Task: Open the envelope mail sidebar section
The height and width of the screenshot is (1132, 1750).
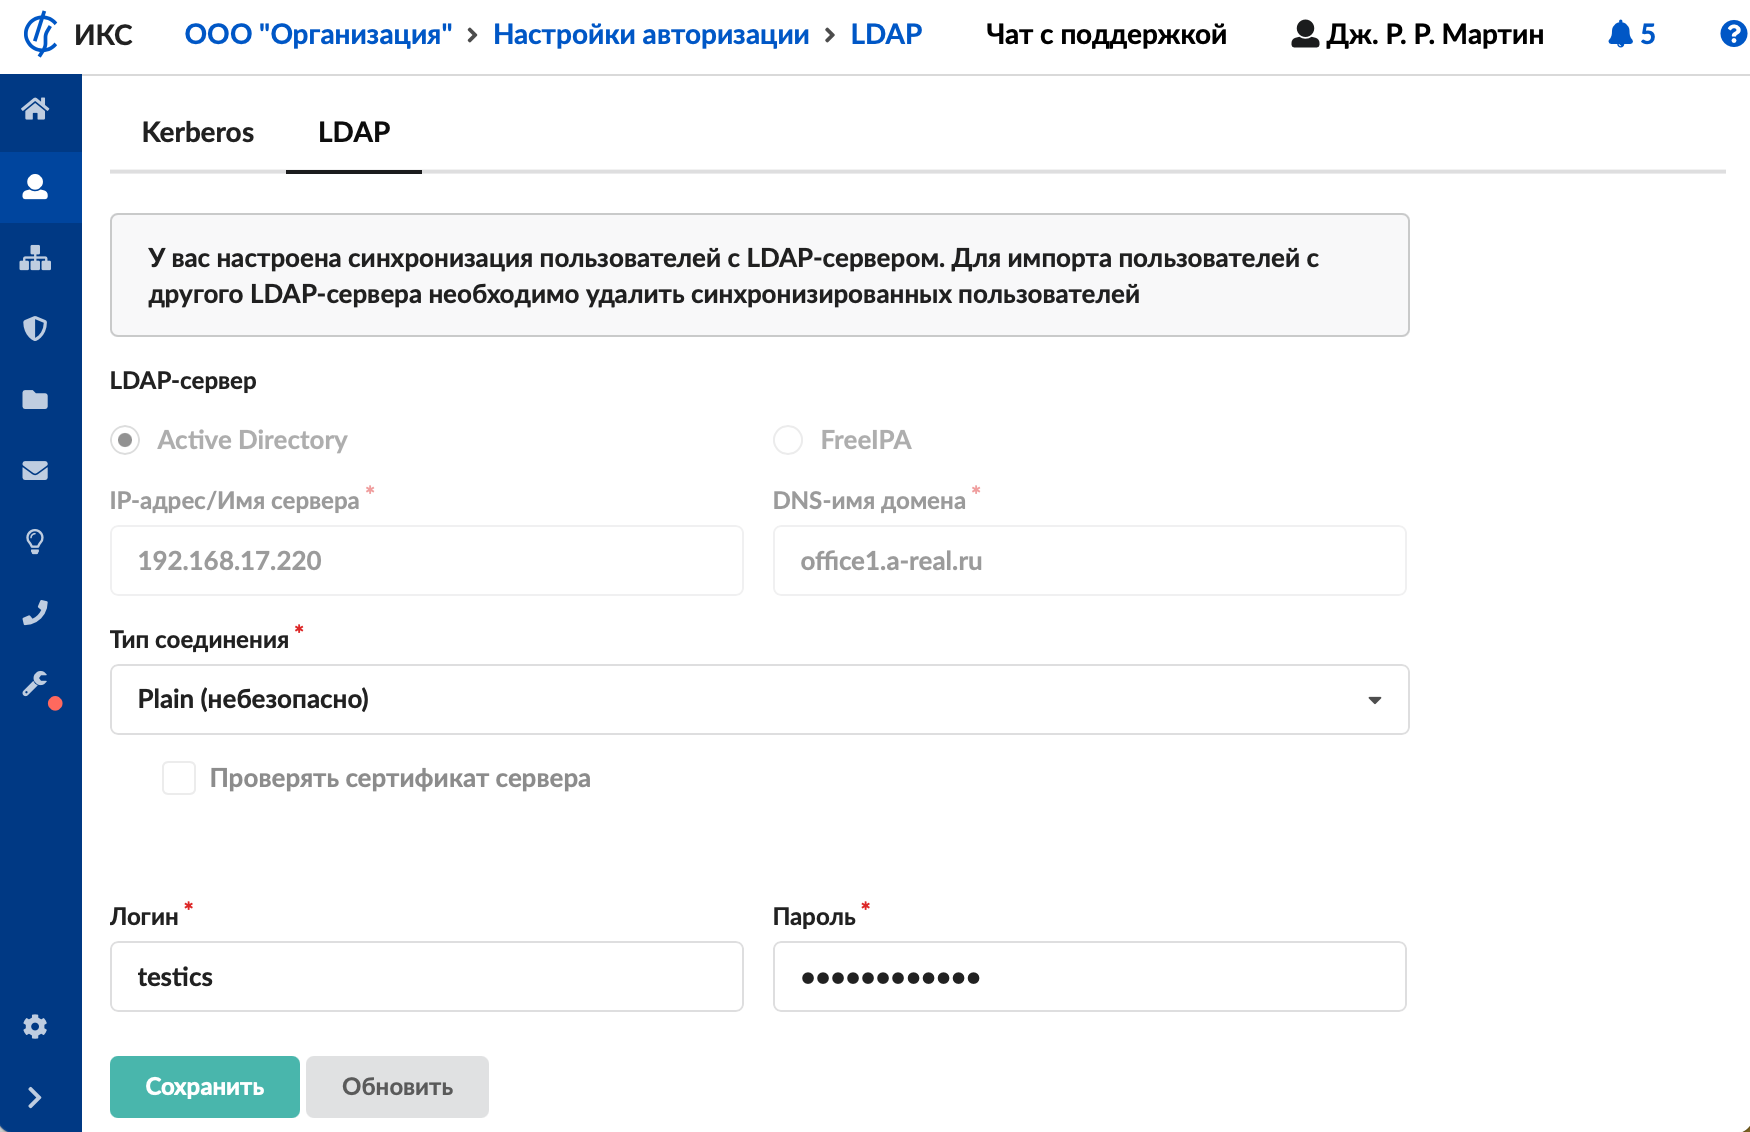Action: [36, 470]
